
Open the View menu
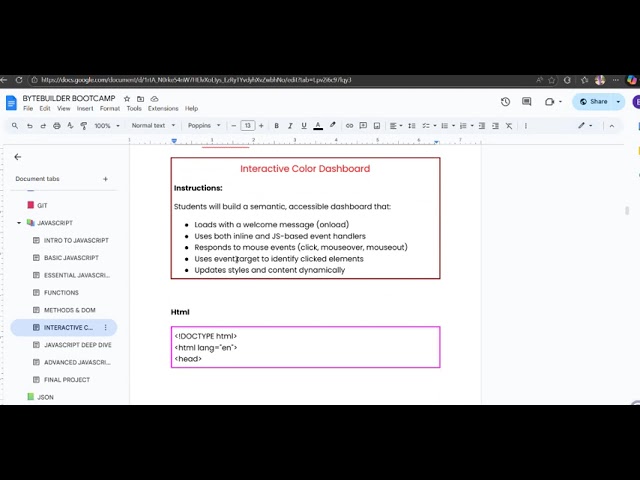[x=63, y=109]
